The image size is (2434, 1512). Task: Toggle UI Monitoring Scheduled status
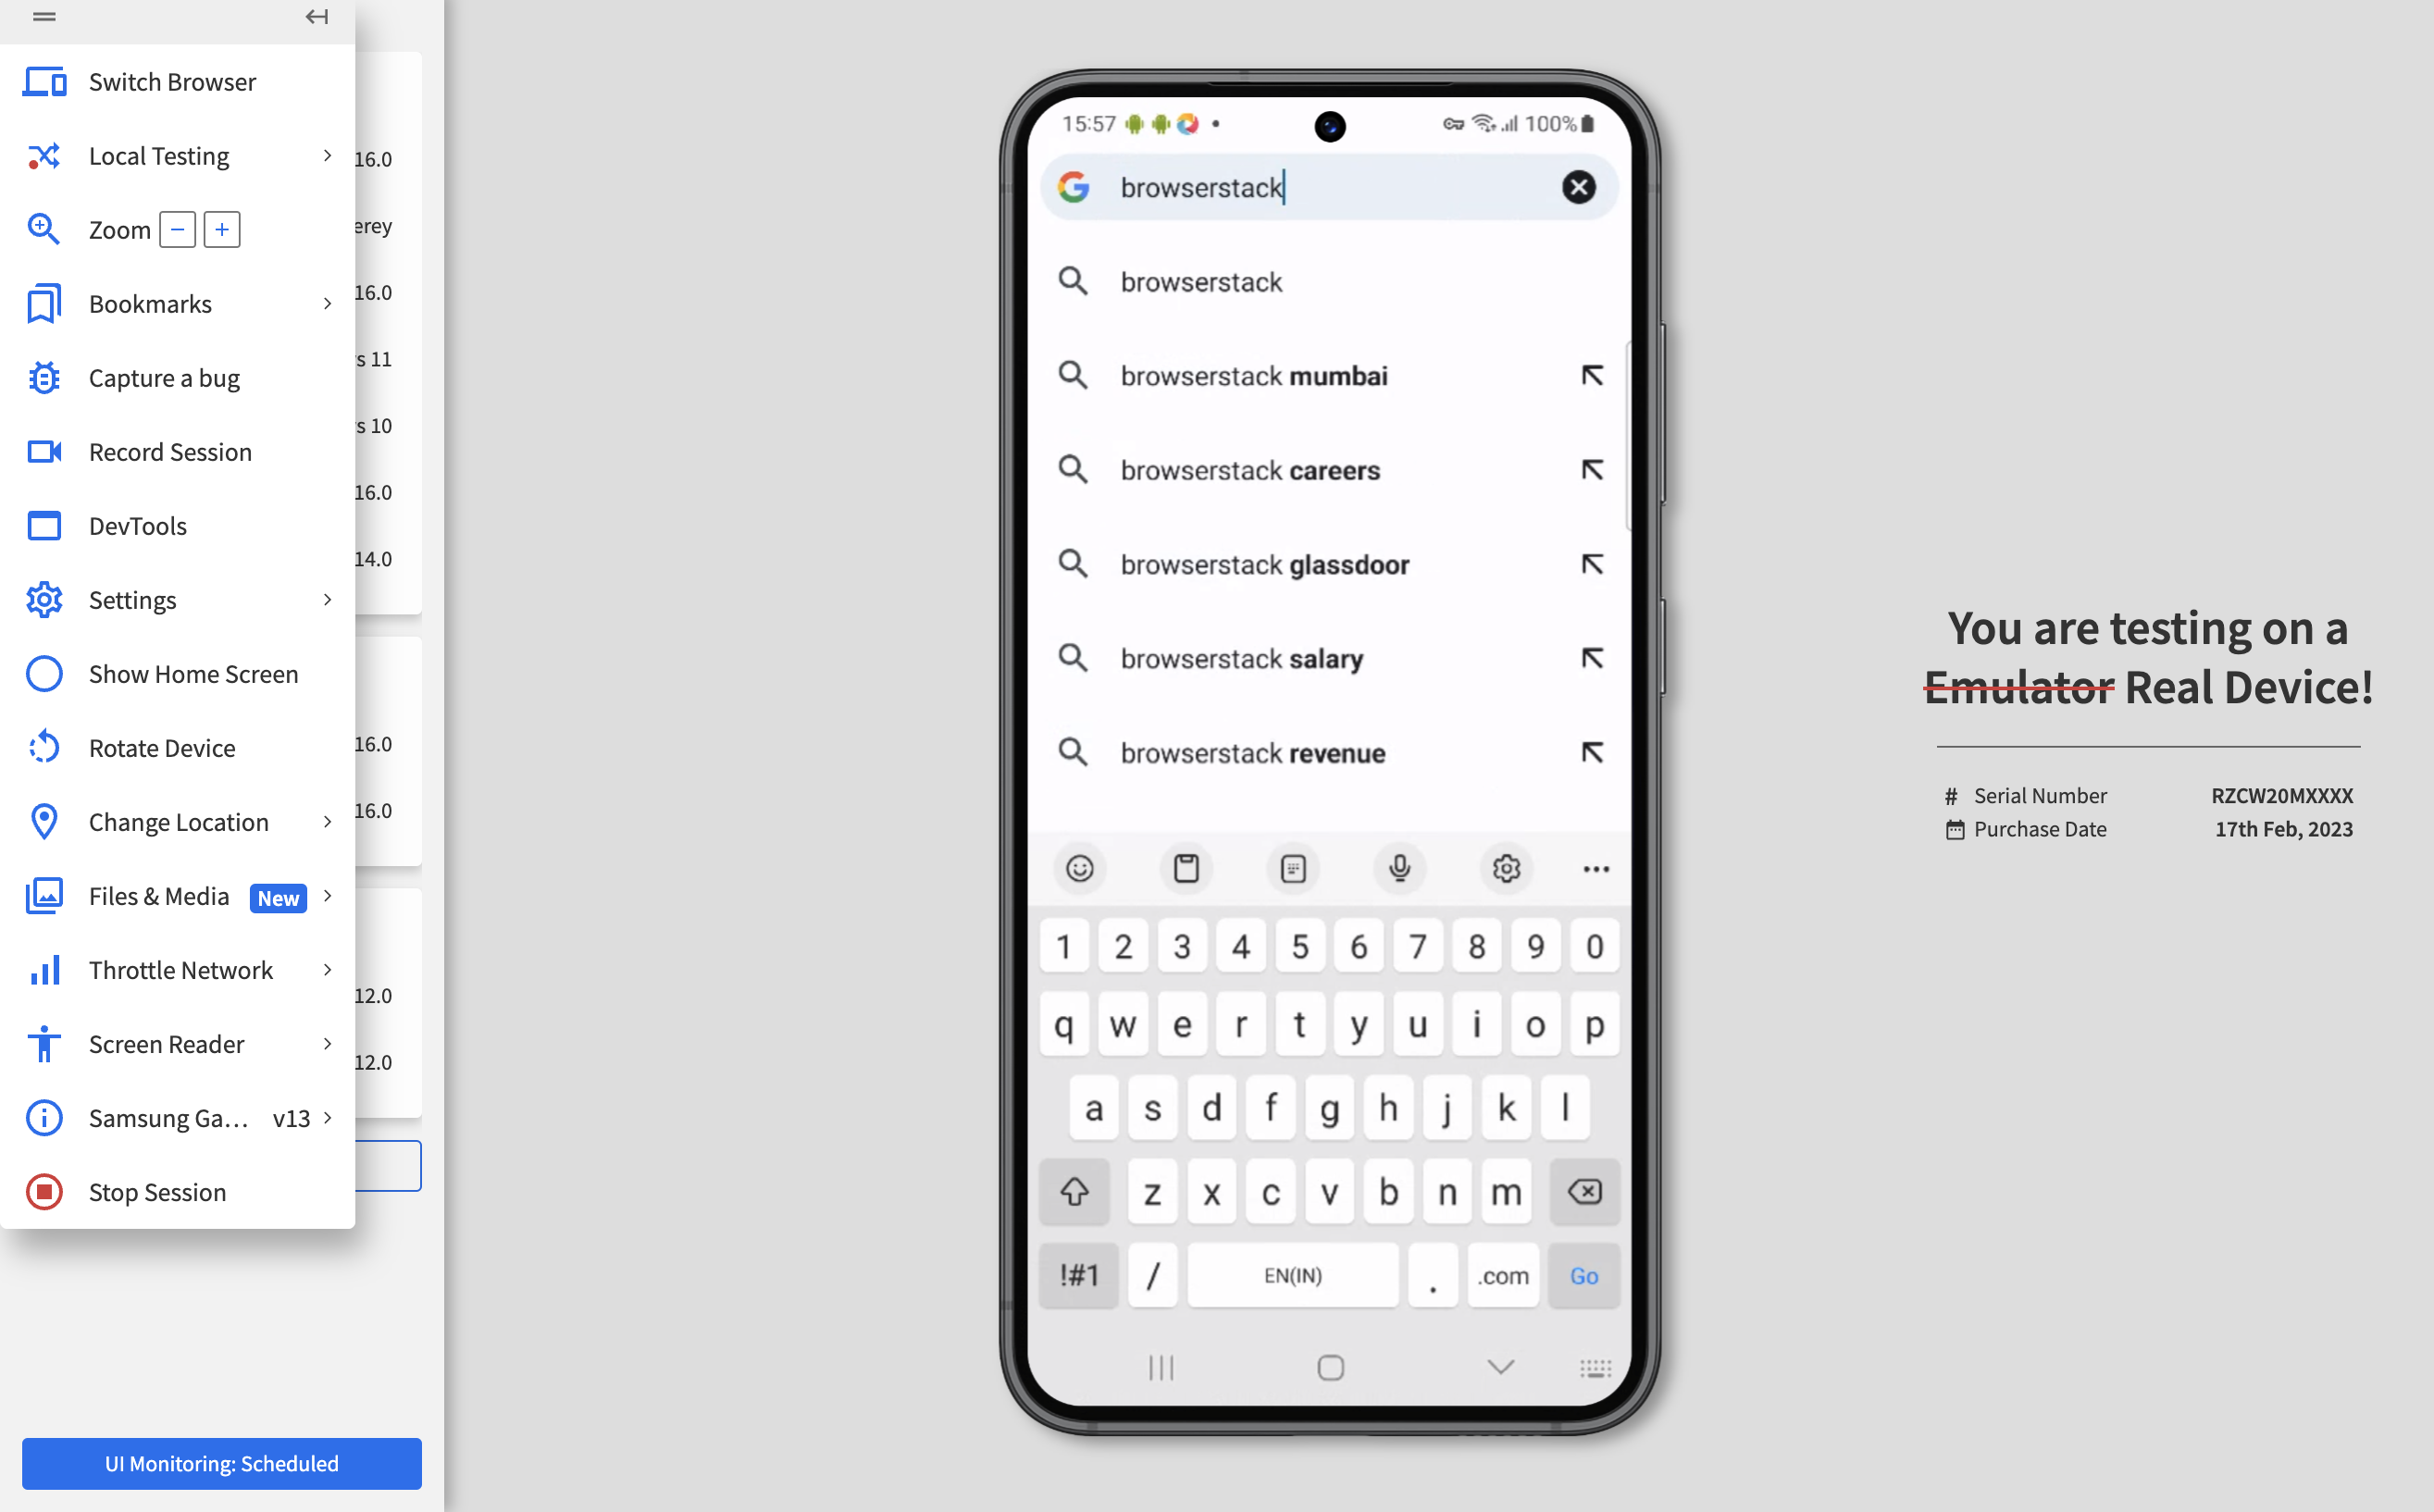(221, 1463)
